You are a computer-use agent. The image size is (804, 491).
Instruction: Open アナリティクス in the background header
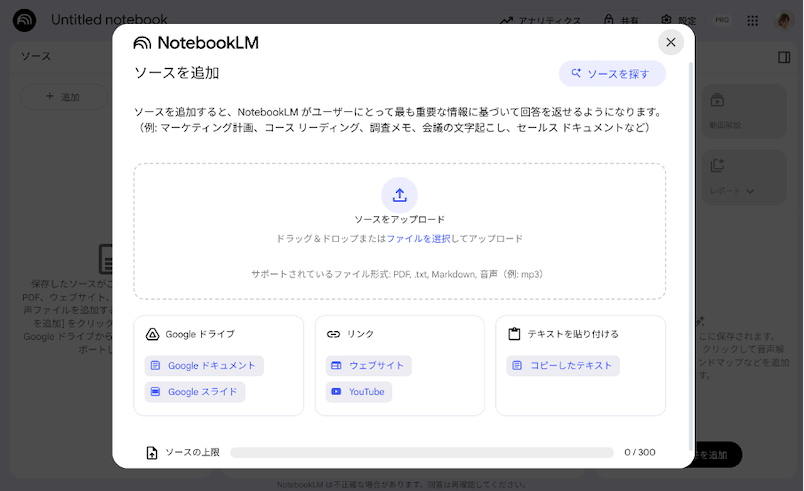pyautogui.click(x=540, y=21)
